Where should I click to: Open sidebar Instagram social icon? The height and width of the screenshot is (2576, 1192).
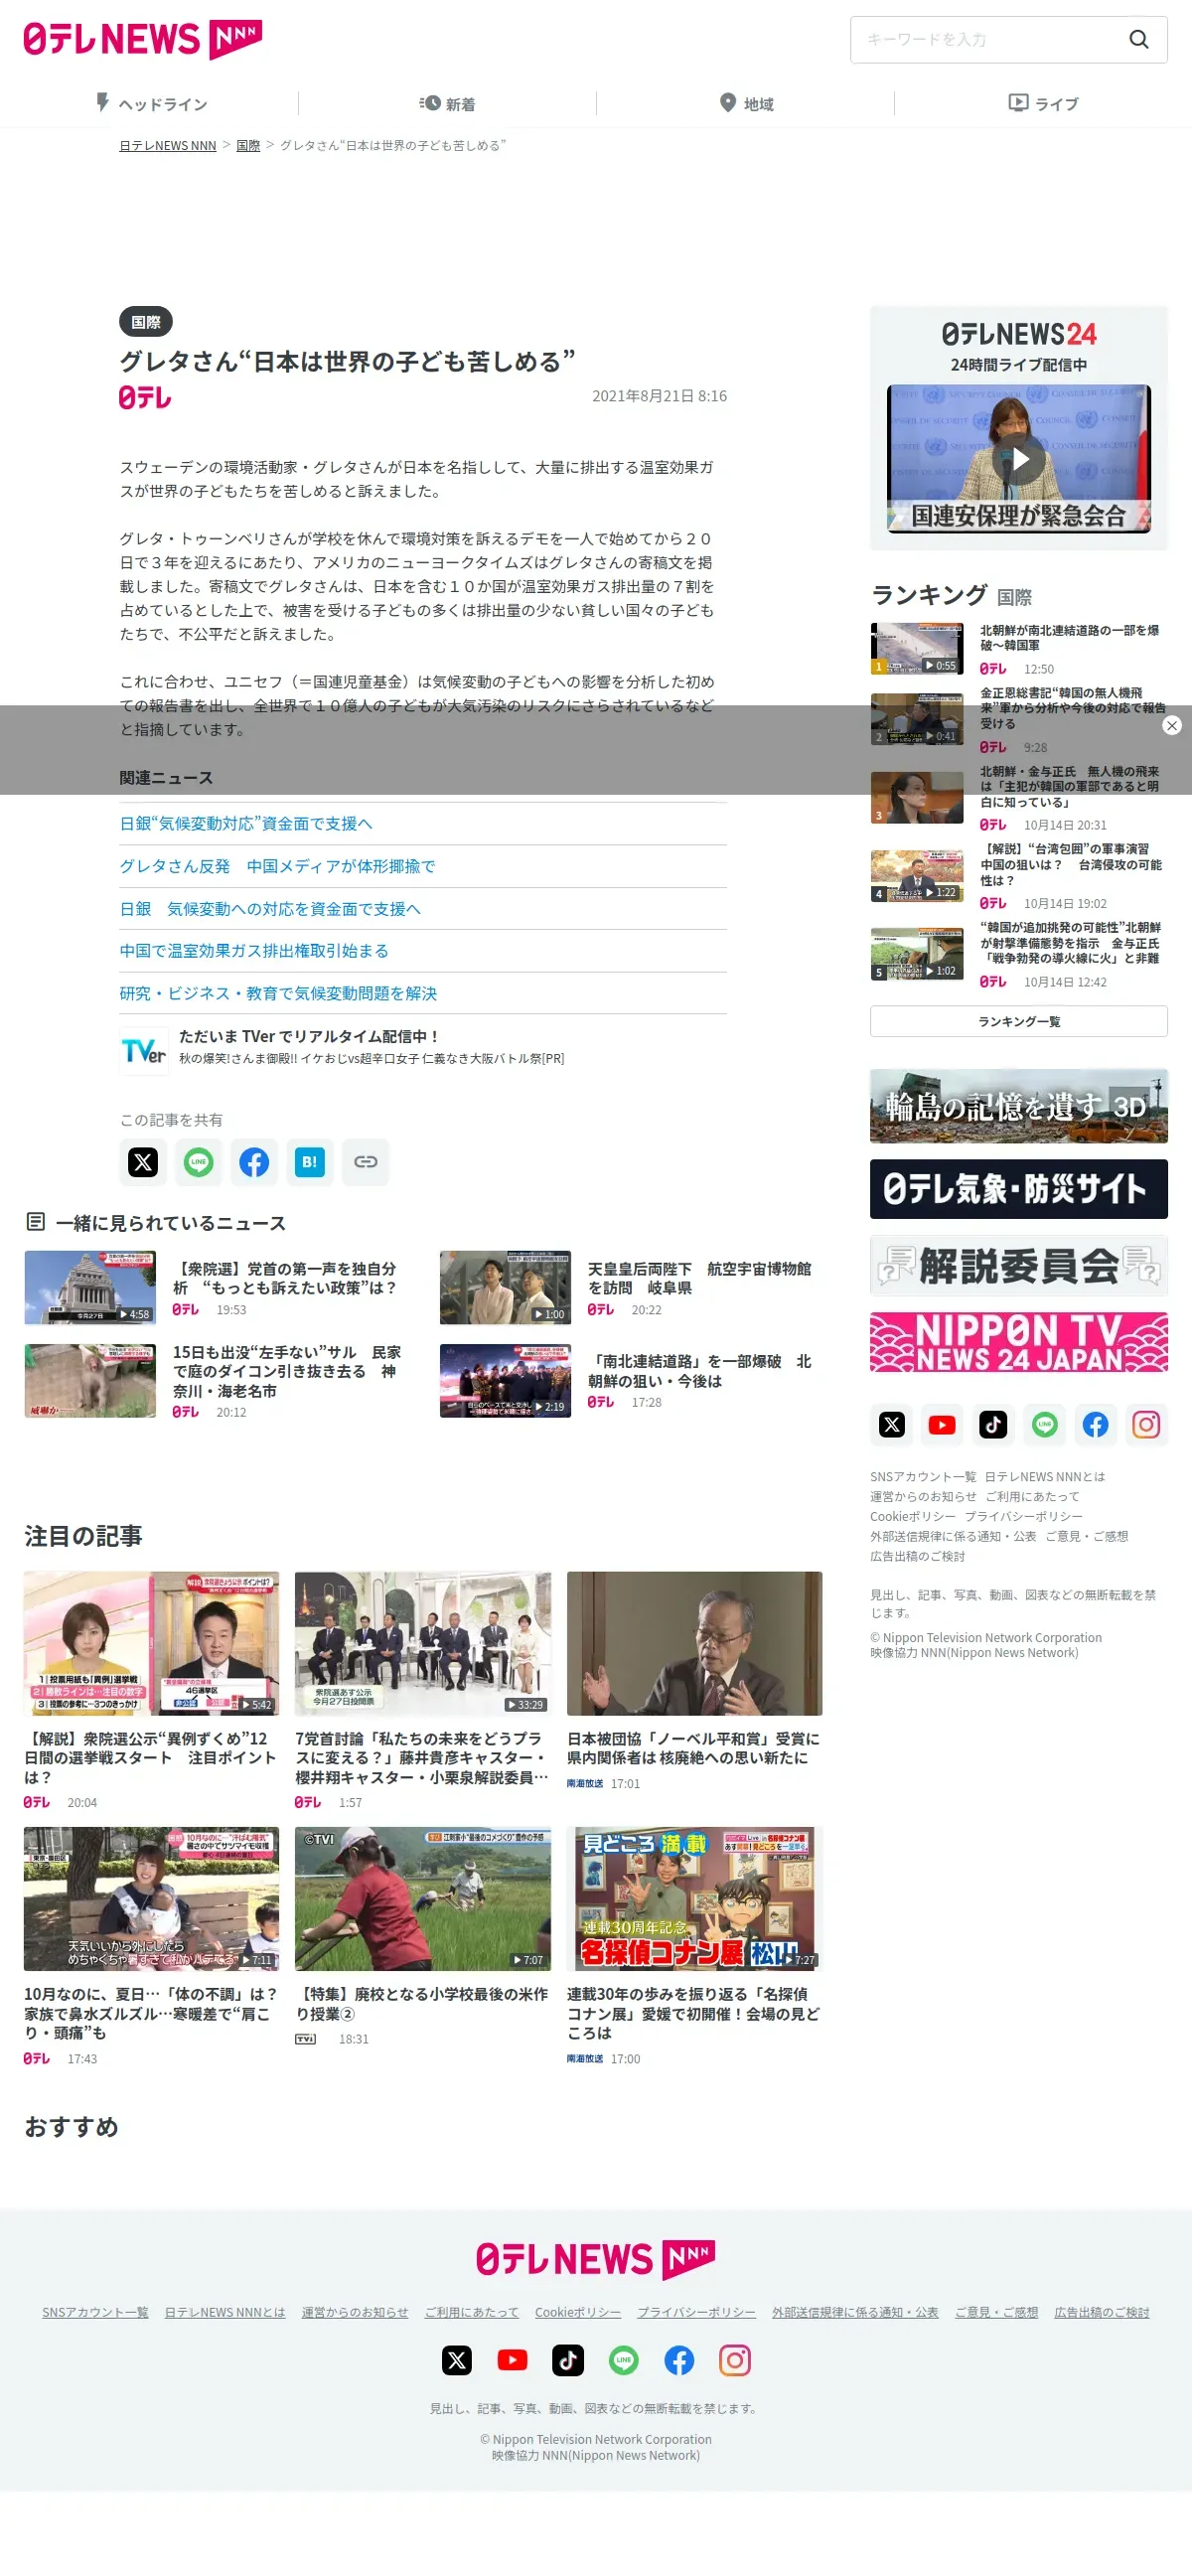point(1146,1424)
